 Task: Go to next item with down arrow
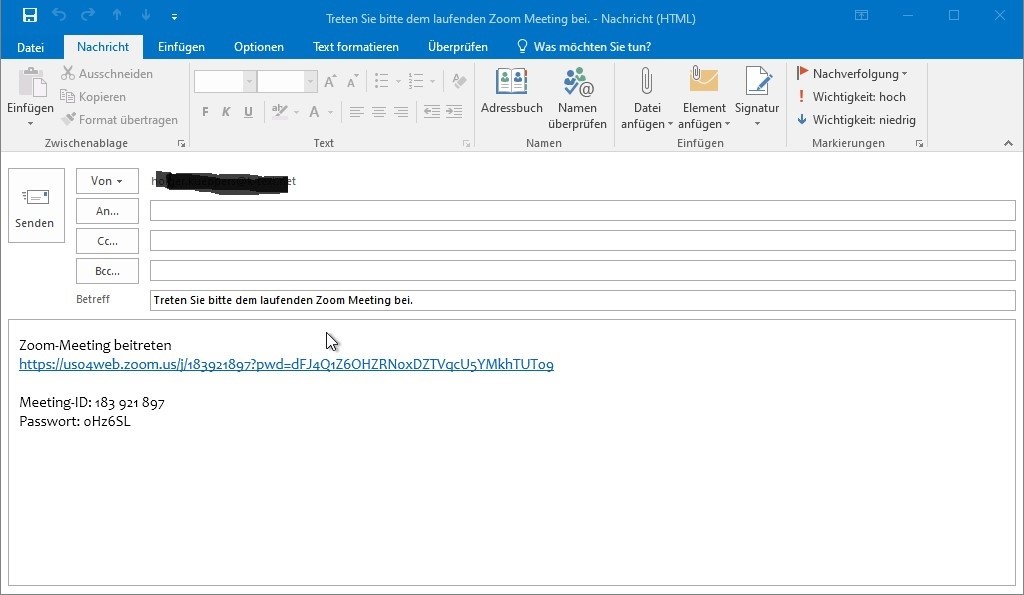pyautogui.click(x=146, y=15)
